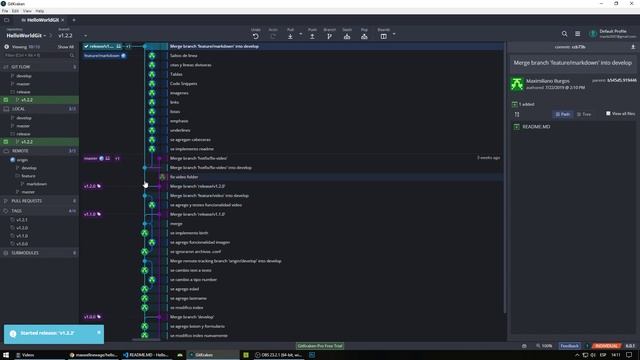Click the master branch label in graph
The width and height of the screenshot is (640, 360).
coord(97,158)
